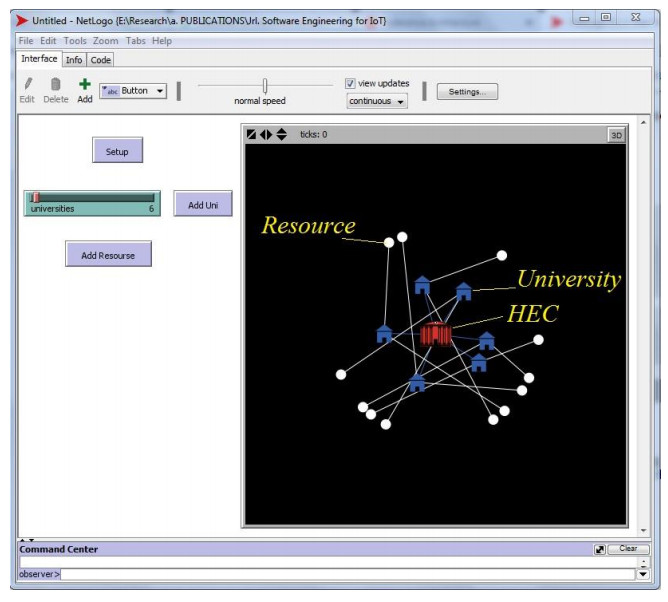
Task: Click the Edit pencil icon in toolbar
Action: click(27, 85)
